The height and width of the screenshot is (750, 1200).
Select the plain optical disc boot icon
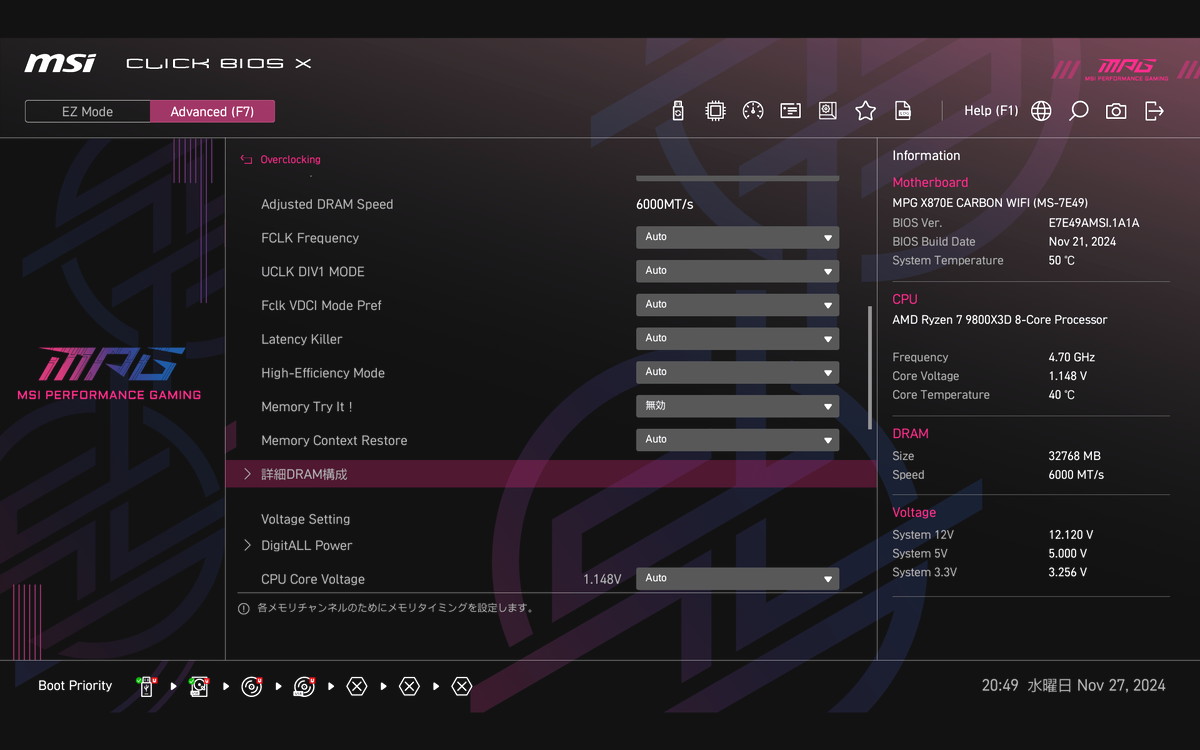pos(251,686)
